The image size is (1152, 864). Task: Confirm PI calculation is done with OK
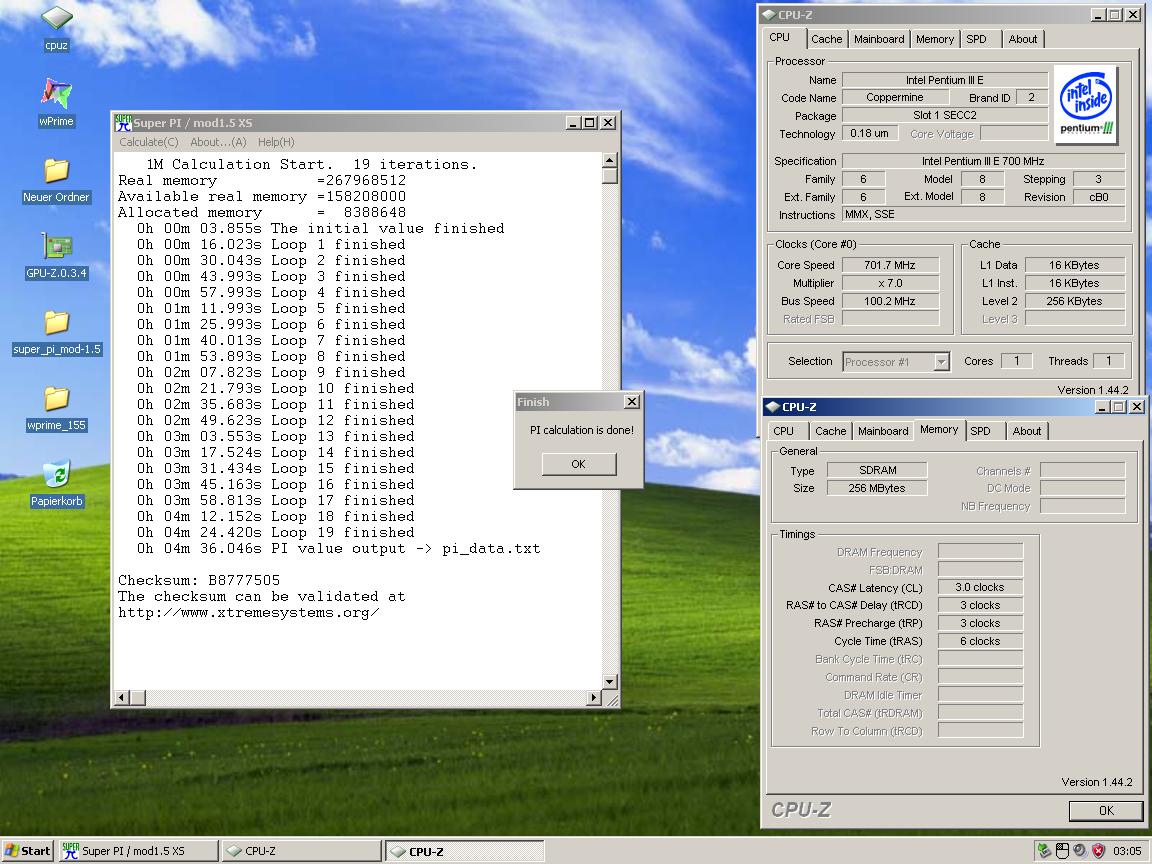coord(578,464)
